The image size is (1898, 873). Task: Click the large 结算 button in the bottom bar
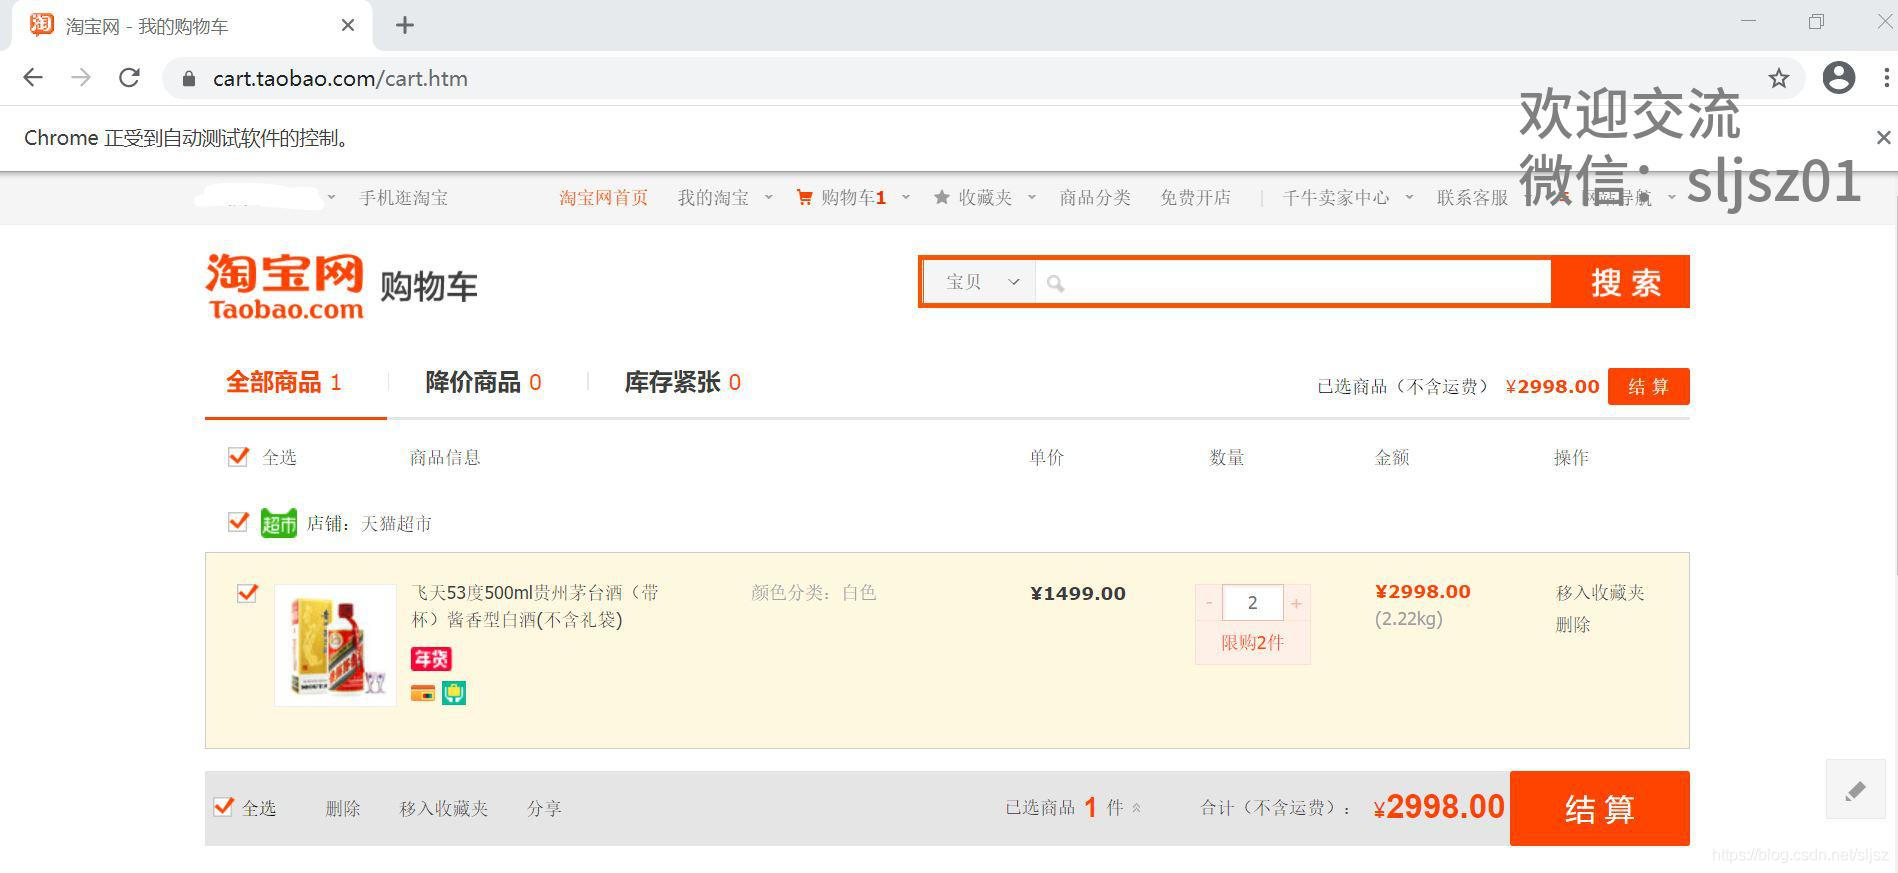(x=1599, y=808)
